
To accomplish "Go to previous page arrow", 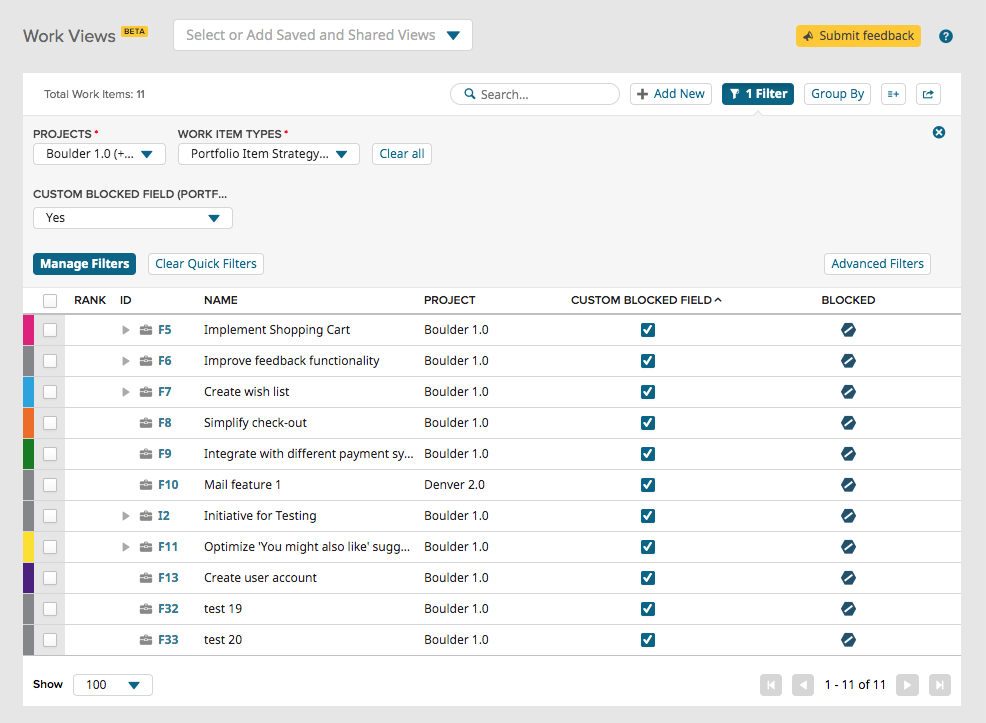I will click(x=802, y=685).
